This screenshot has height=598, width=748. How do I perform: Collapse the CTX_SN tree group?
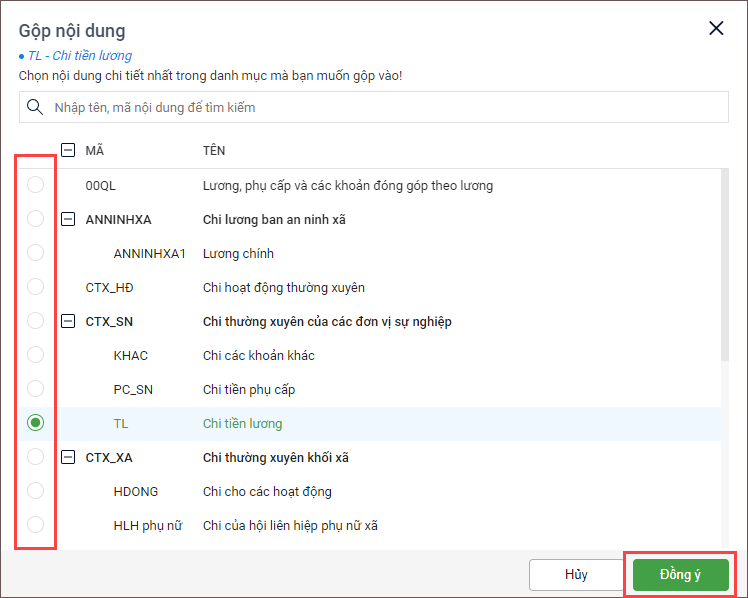(68, 321)
